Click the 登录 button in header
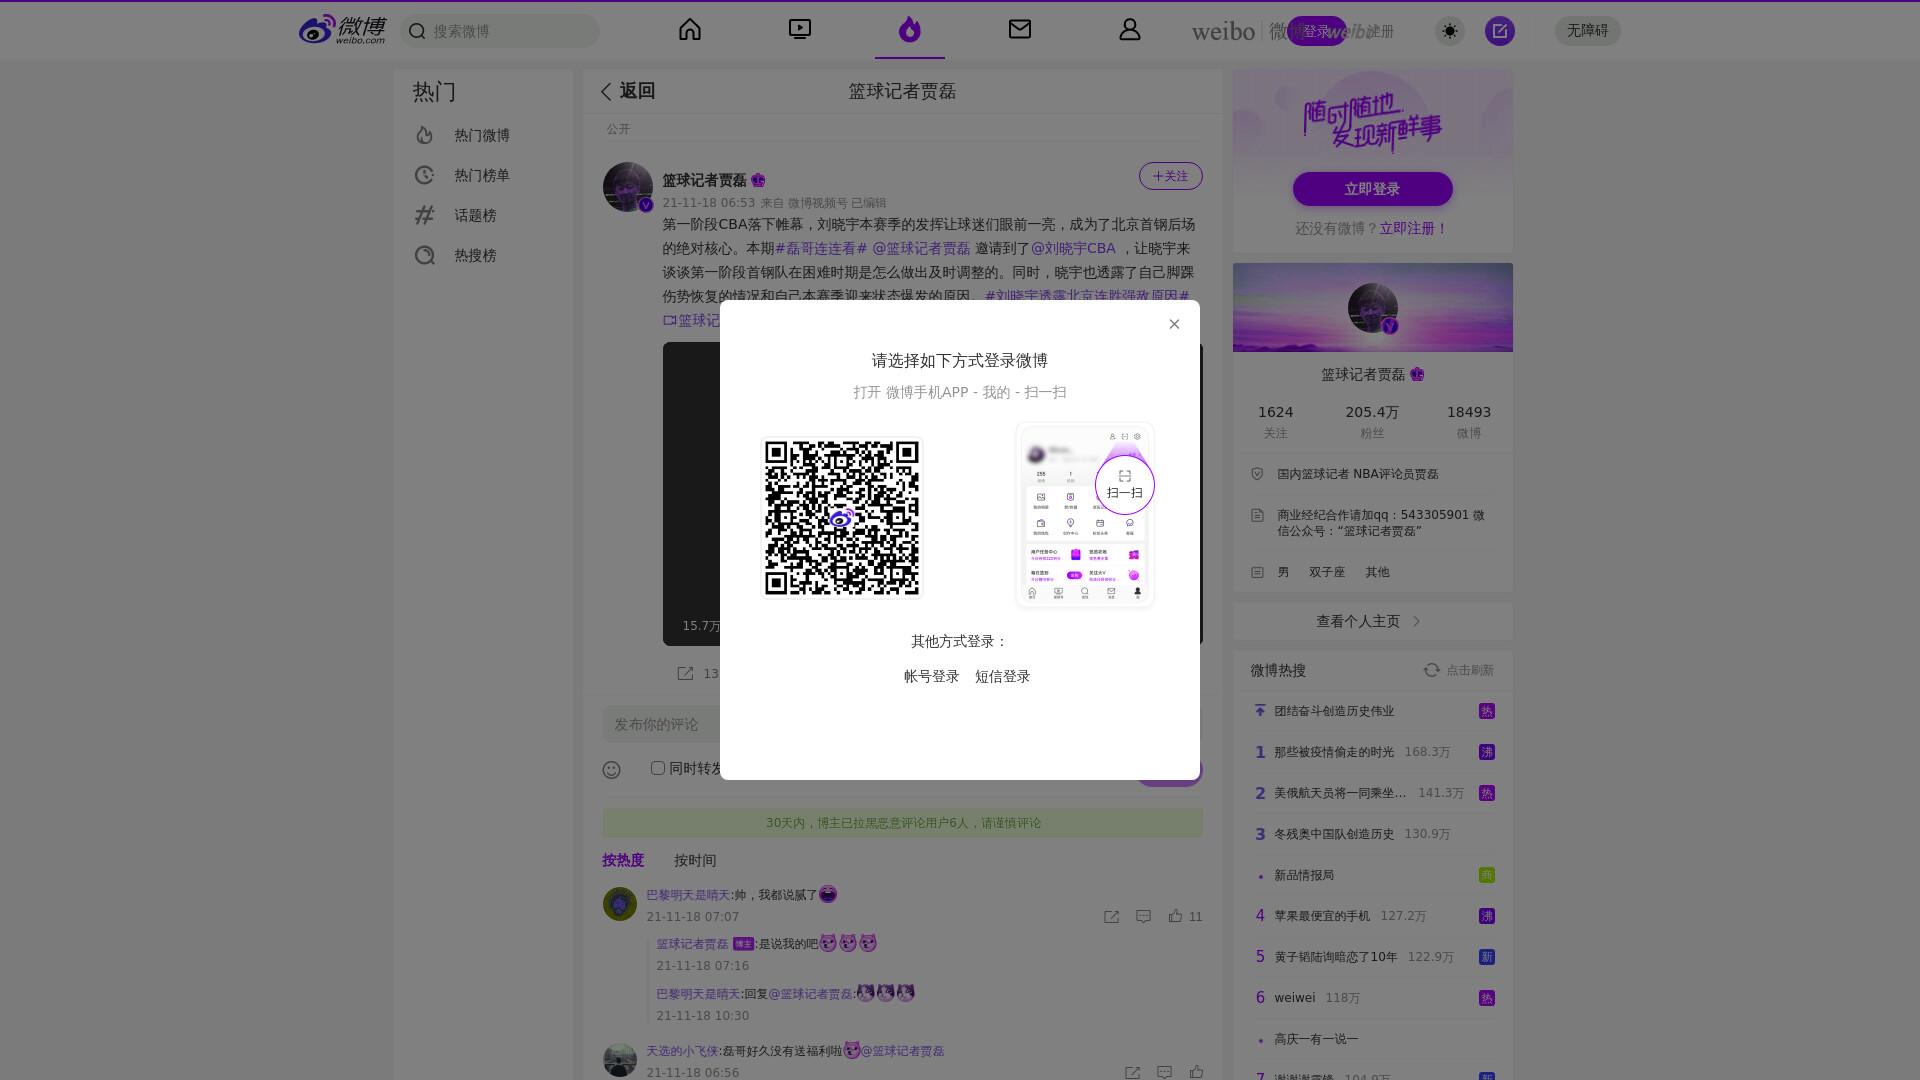 1316,31
